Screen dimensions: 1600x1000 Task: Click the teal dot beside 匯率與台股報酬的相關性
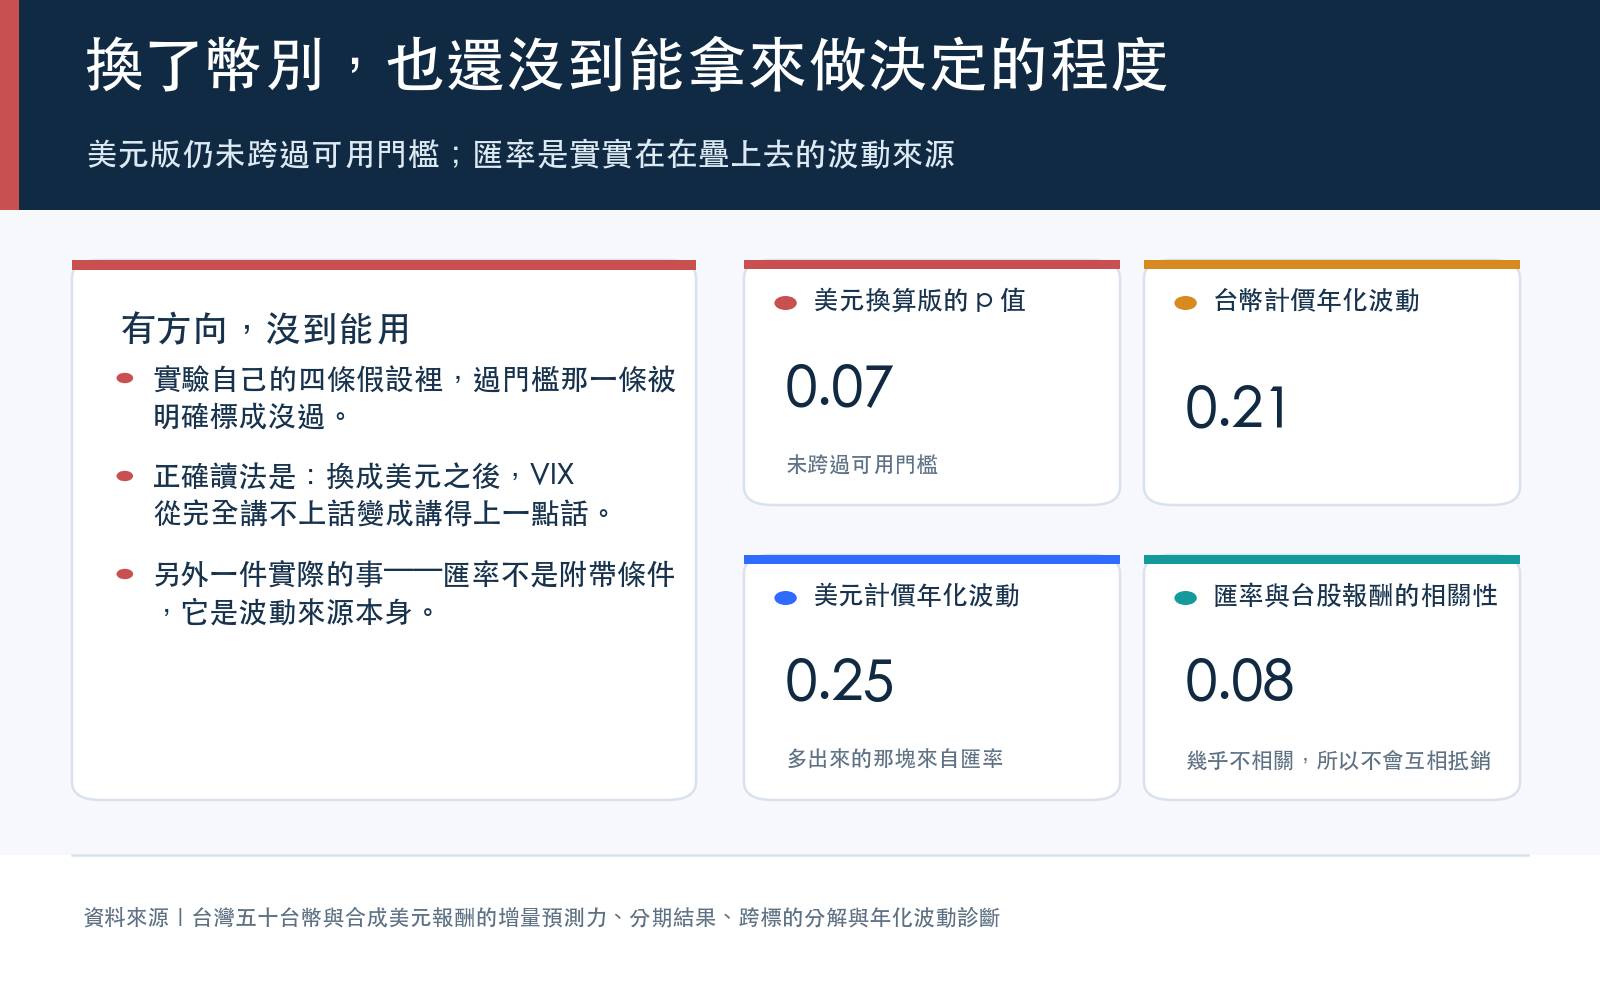pyautogui.click(x=1186, y=598)
